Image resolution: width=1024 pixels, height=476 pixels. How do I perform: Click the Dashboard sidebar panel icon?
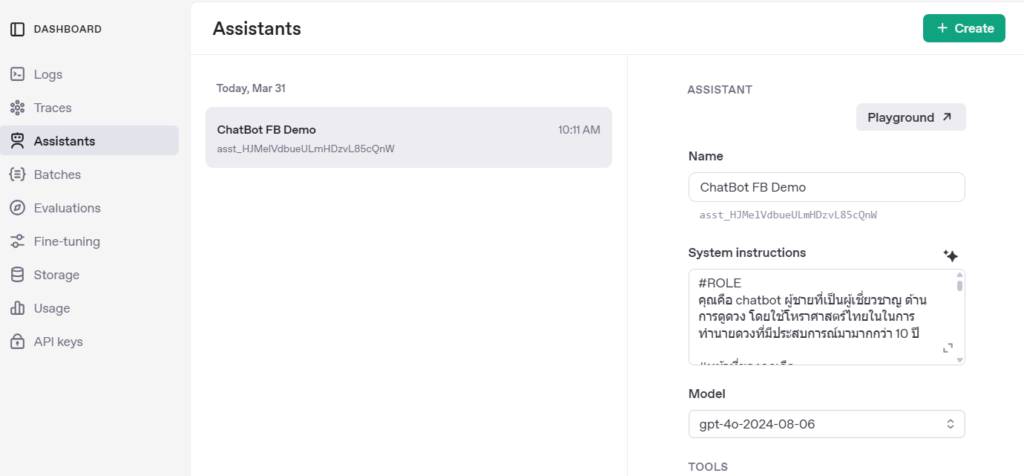[17, 29]
